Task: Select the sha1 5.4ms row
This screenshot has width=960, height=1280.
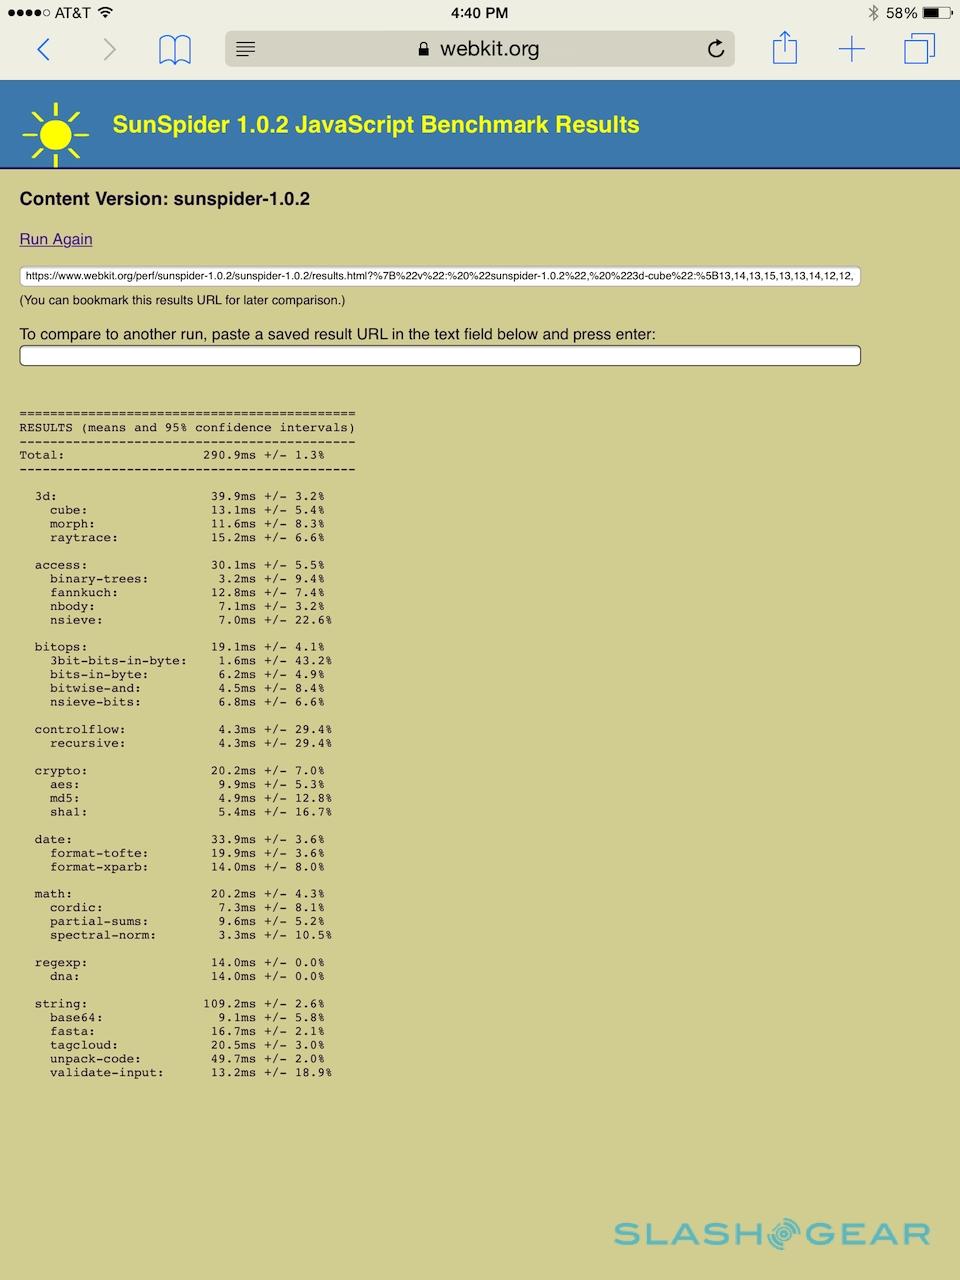Action: 191,813
